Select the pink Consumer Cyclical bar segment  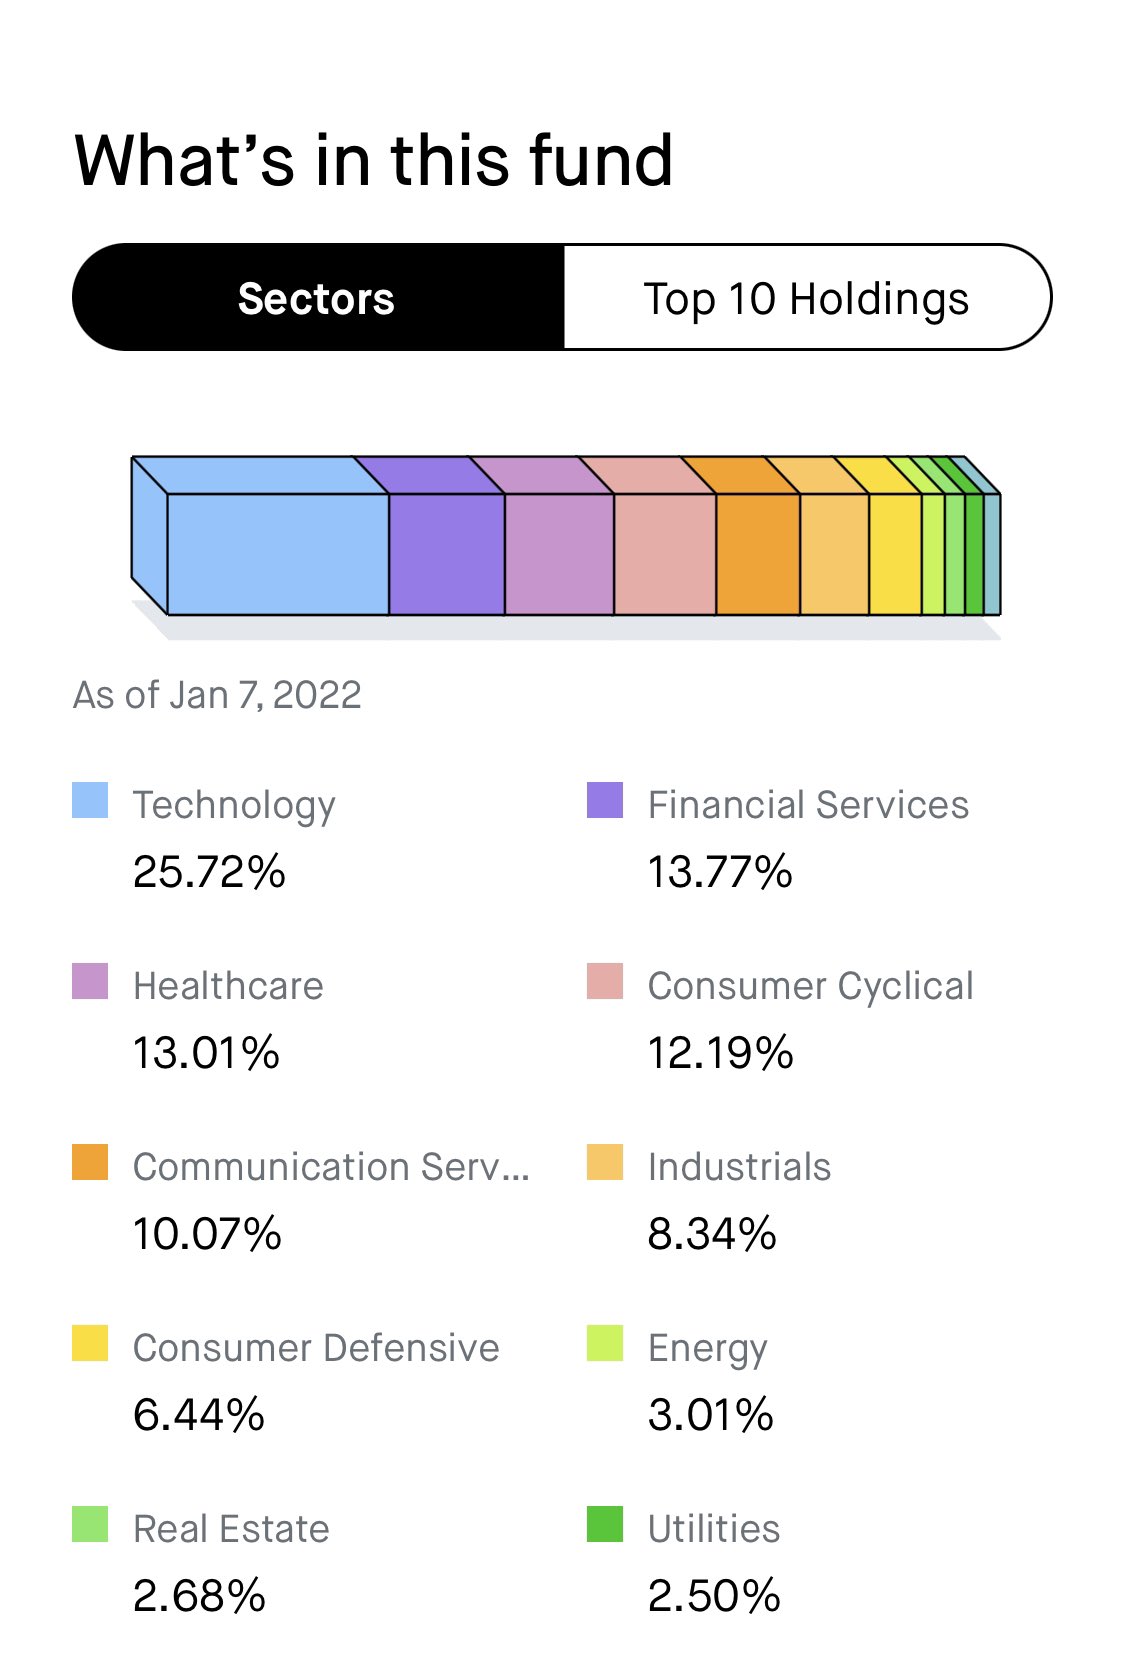point(665,554)
